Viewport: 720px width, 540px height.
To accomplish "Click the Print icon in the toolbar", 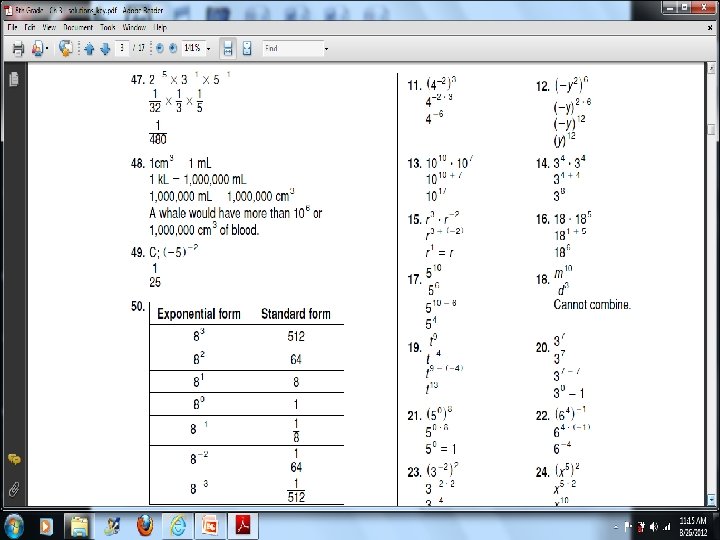I will pos(18,48).
